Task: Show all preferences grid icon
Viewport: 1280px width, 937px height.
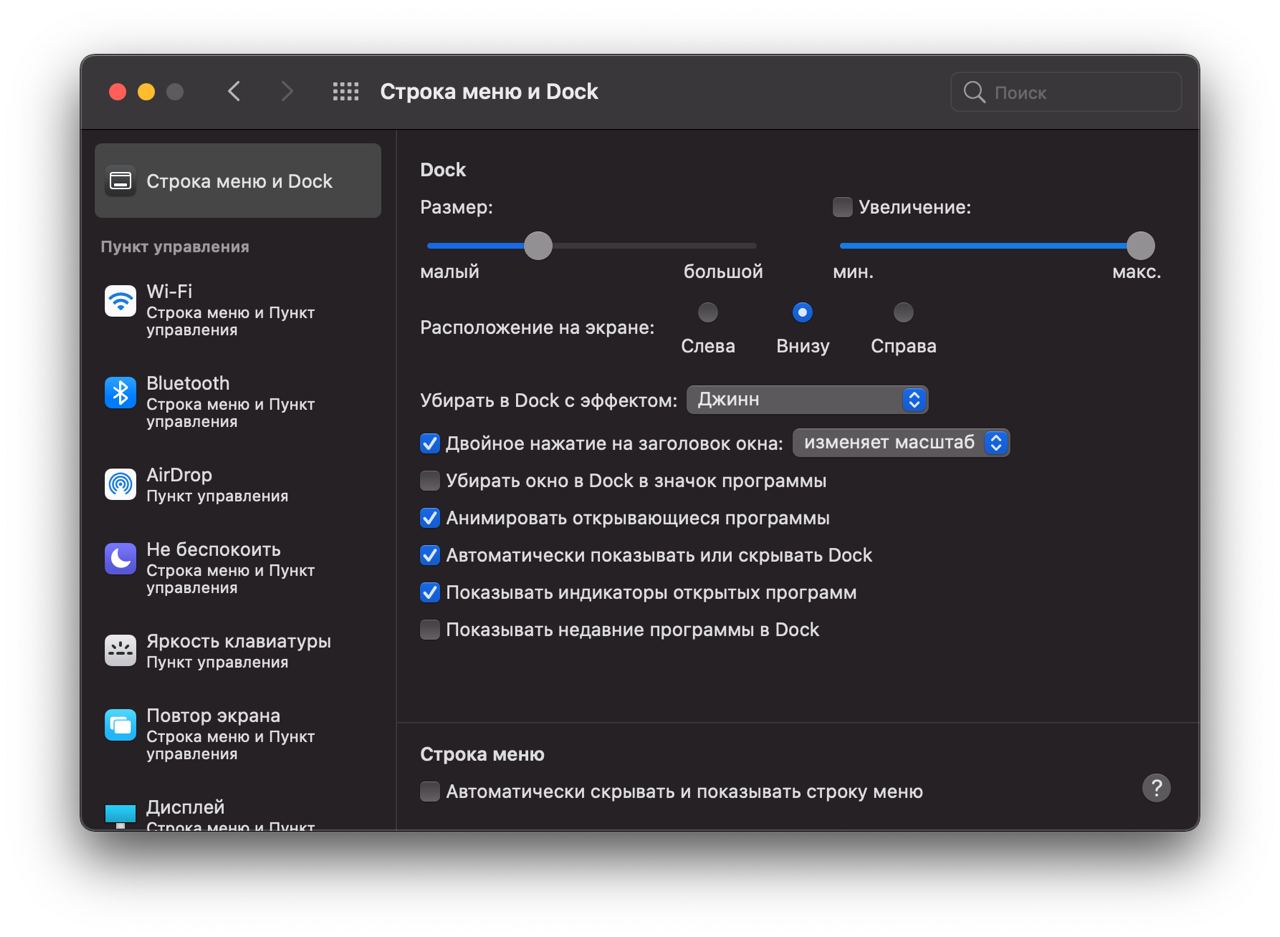Action: click(x=346, y=91)
